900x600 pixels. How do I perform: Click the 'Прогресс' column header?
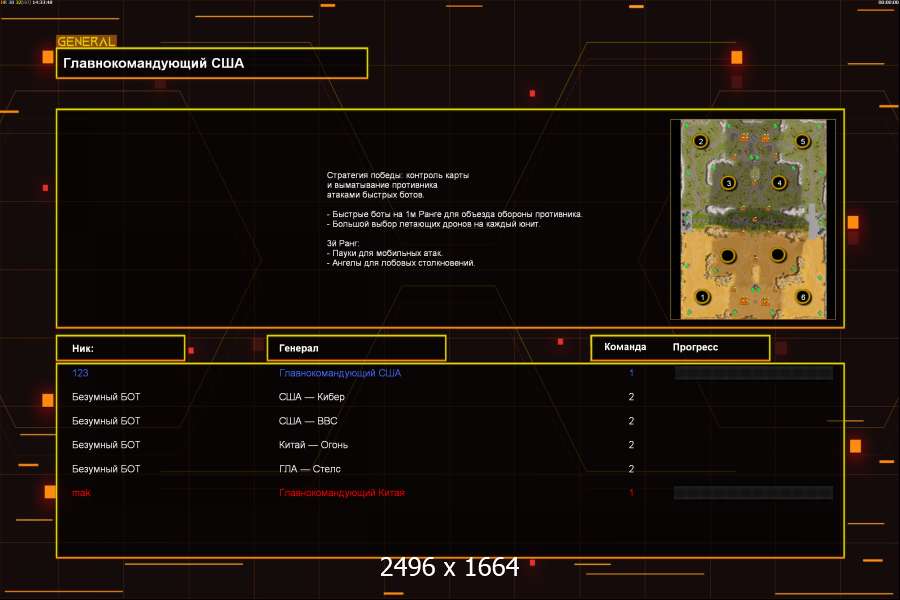(x=695, y=347)
